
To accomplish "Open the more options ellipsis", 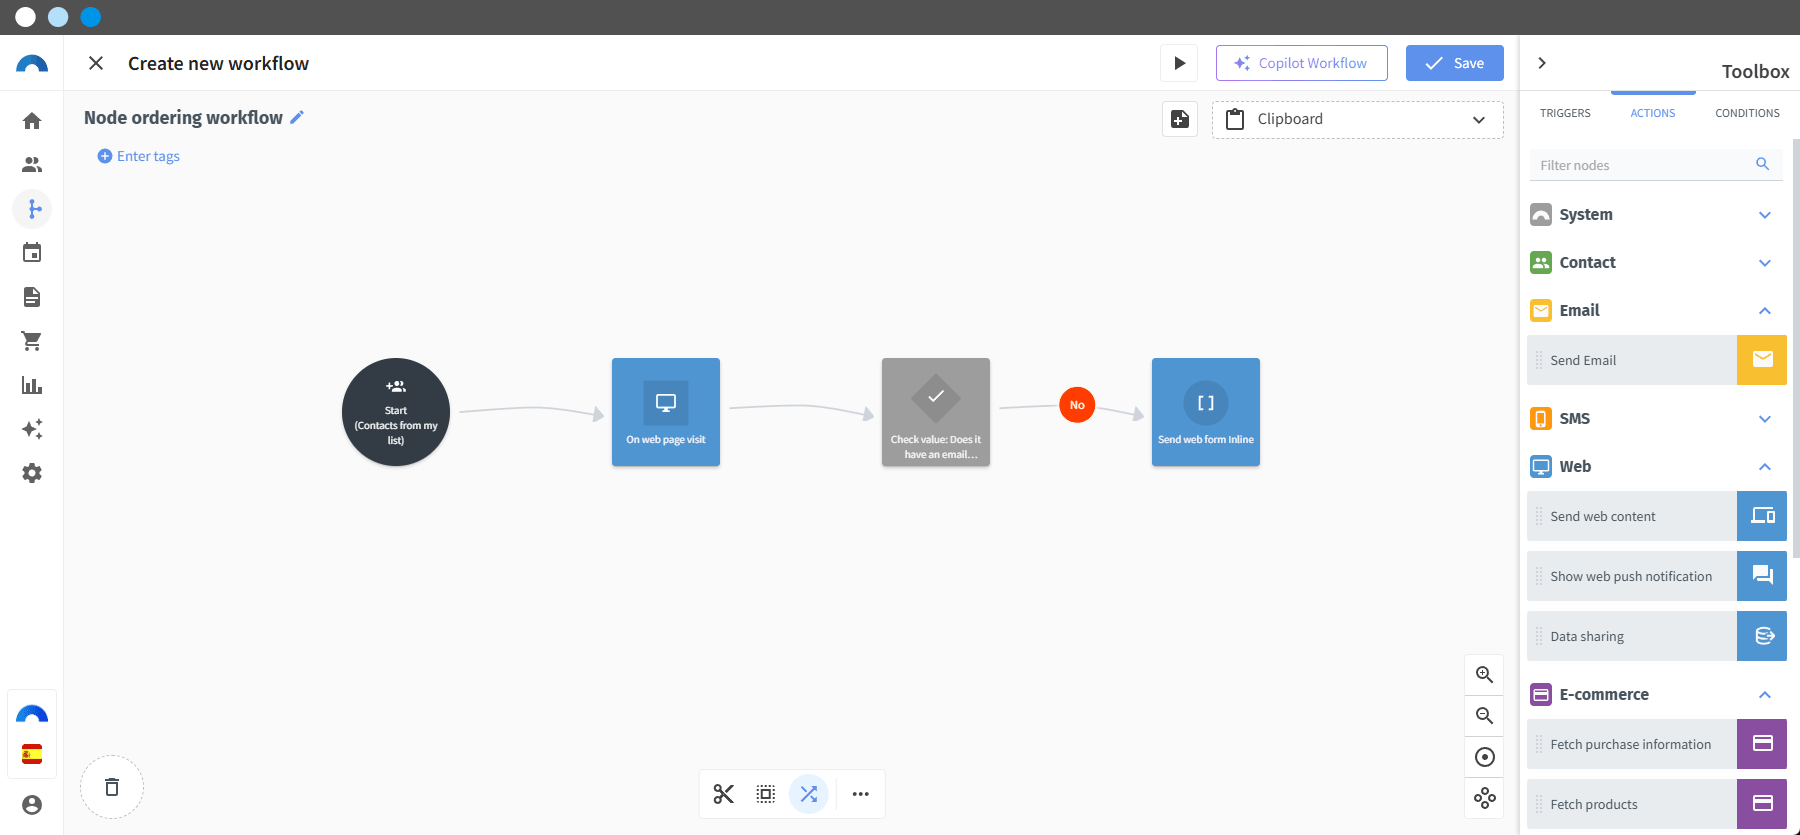I will pos(861,794).
